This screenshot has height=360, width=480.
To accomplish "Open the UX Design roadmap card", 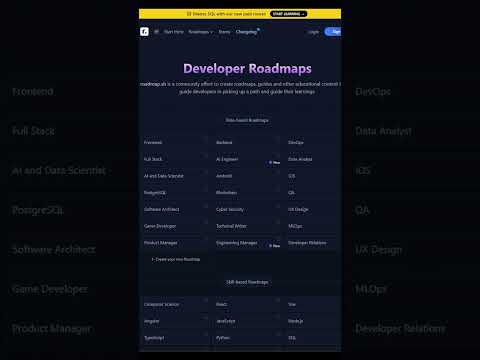I will tap(313, 209).
